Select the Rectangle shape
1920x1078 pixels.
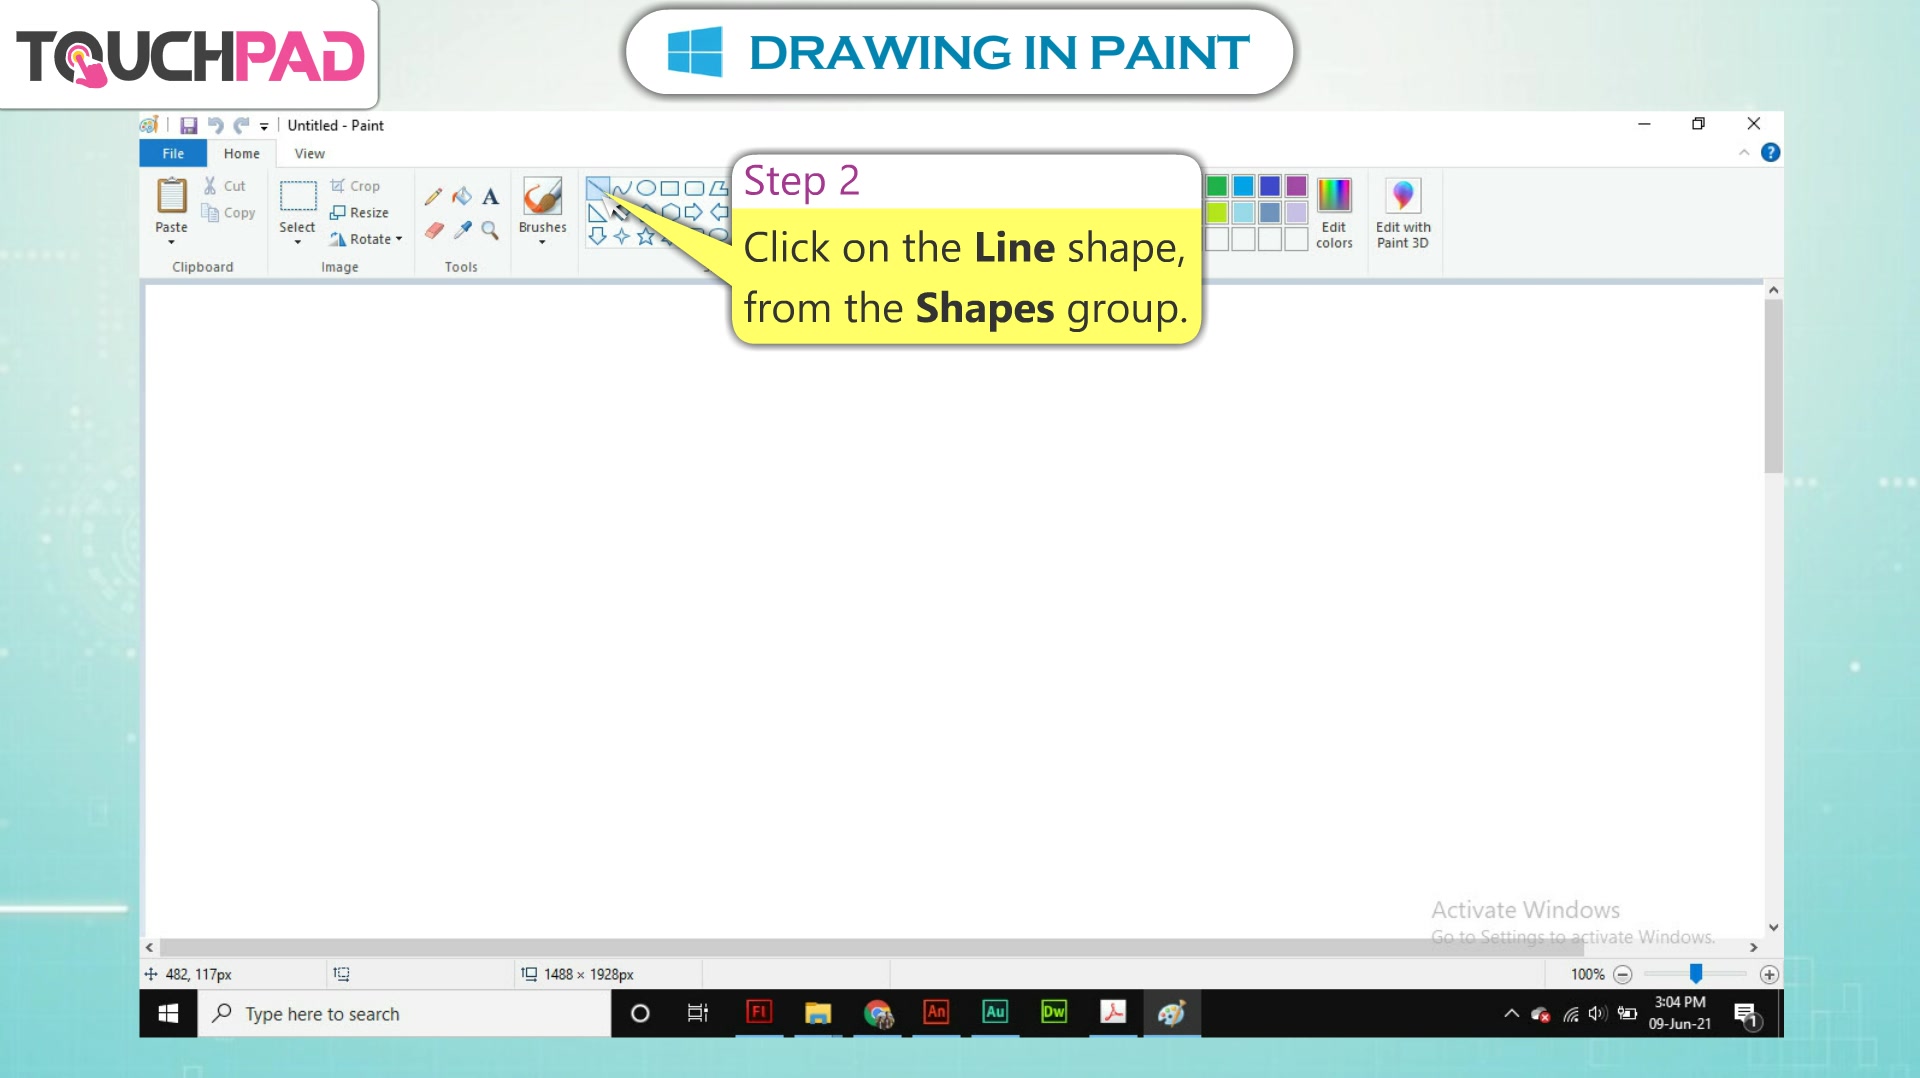point(670,188)
